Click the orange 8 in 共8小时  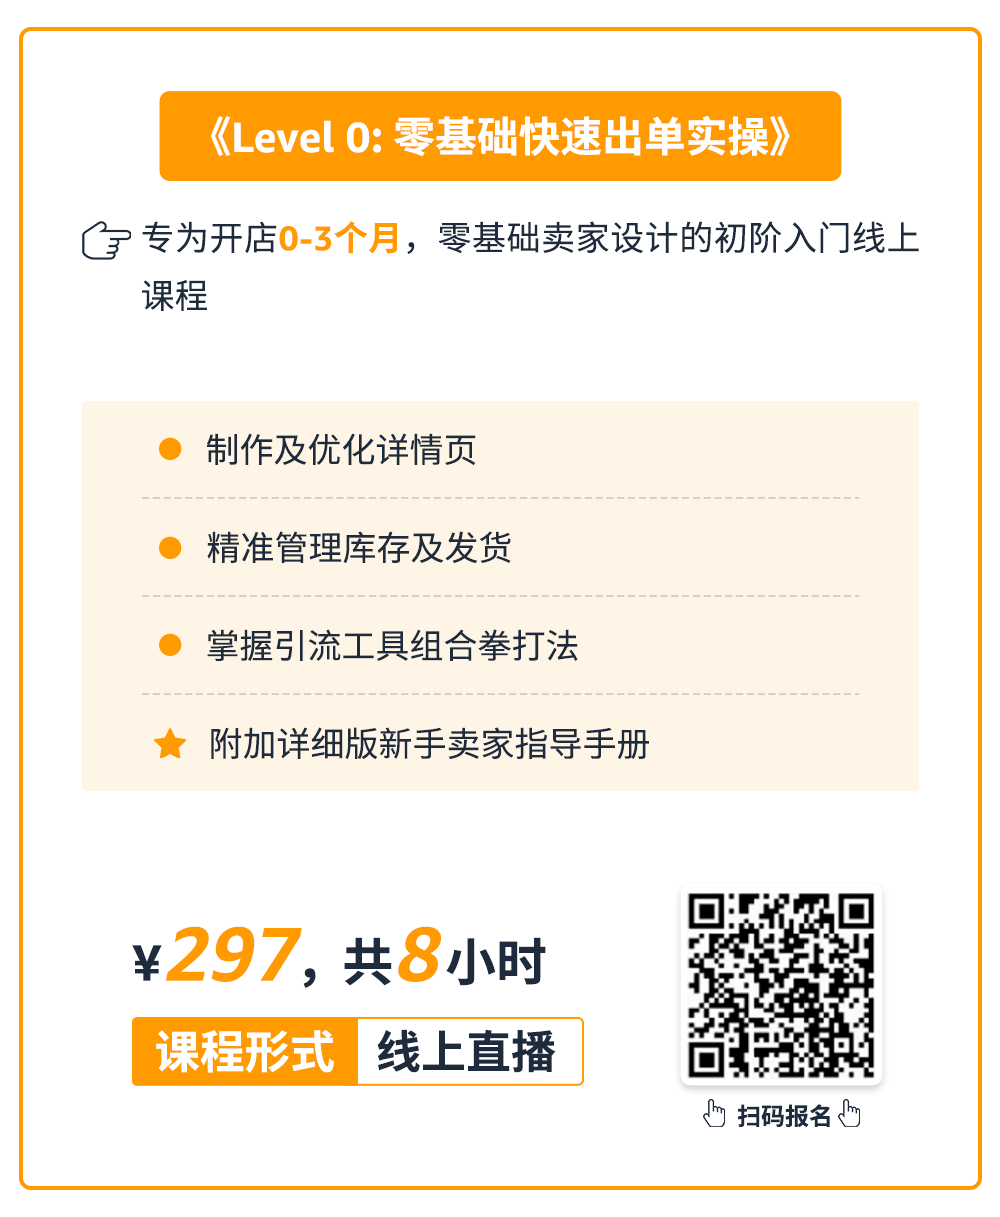pos(419,955)
